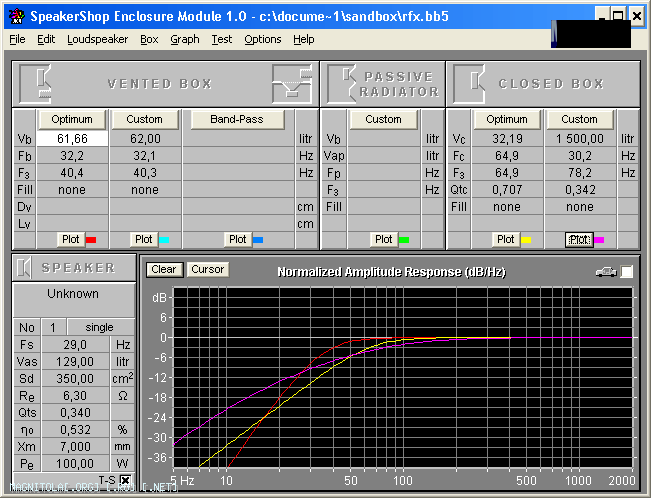Viewport: 651px width, 498px height.
Task: Plot the Band-Pass curve (blue)
Action: coord(237,240)
